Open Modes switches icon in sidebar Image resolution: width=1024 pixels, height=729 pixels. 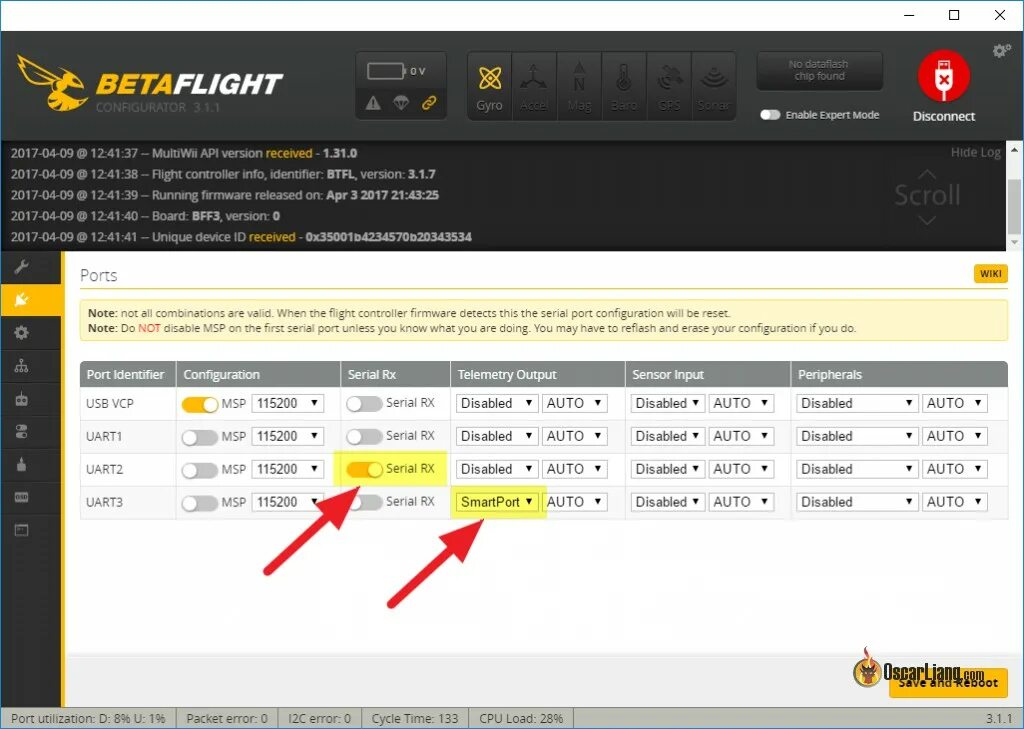[22, 432]
